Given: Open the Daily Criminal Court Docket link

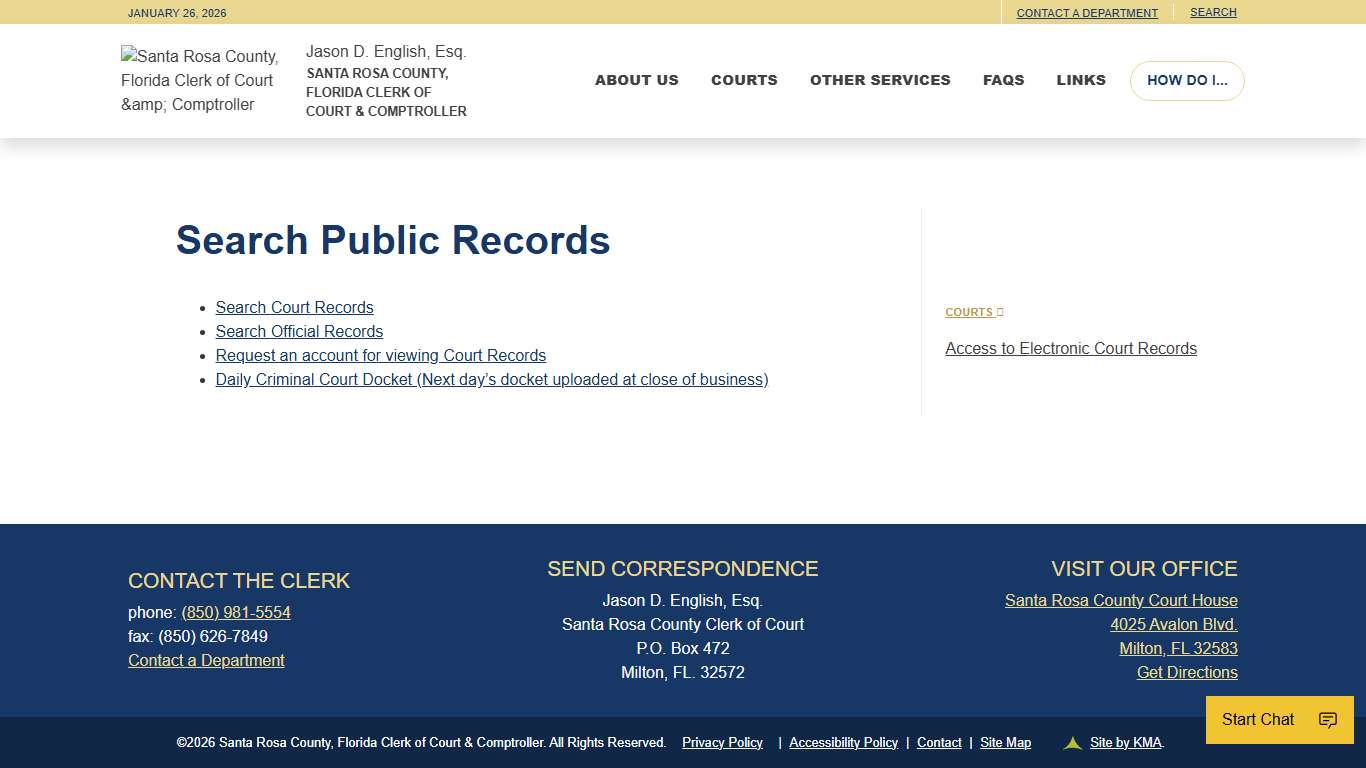Looking at the screenshot, I should click(x=491, y=379).
